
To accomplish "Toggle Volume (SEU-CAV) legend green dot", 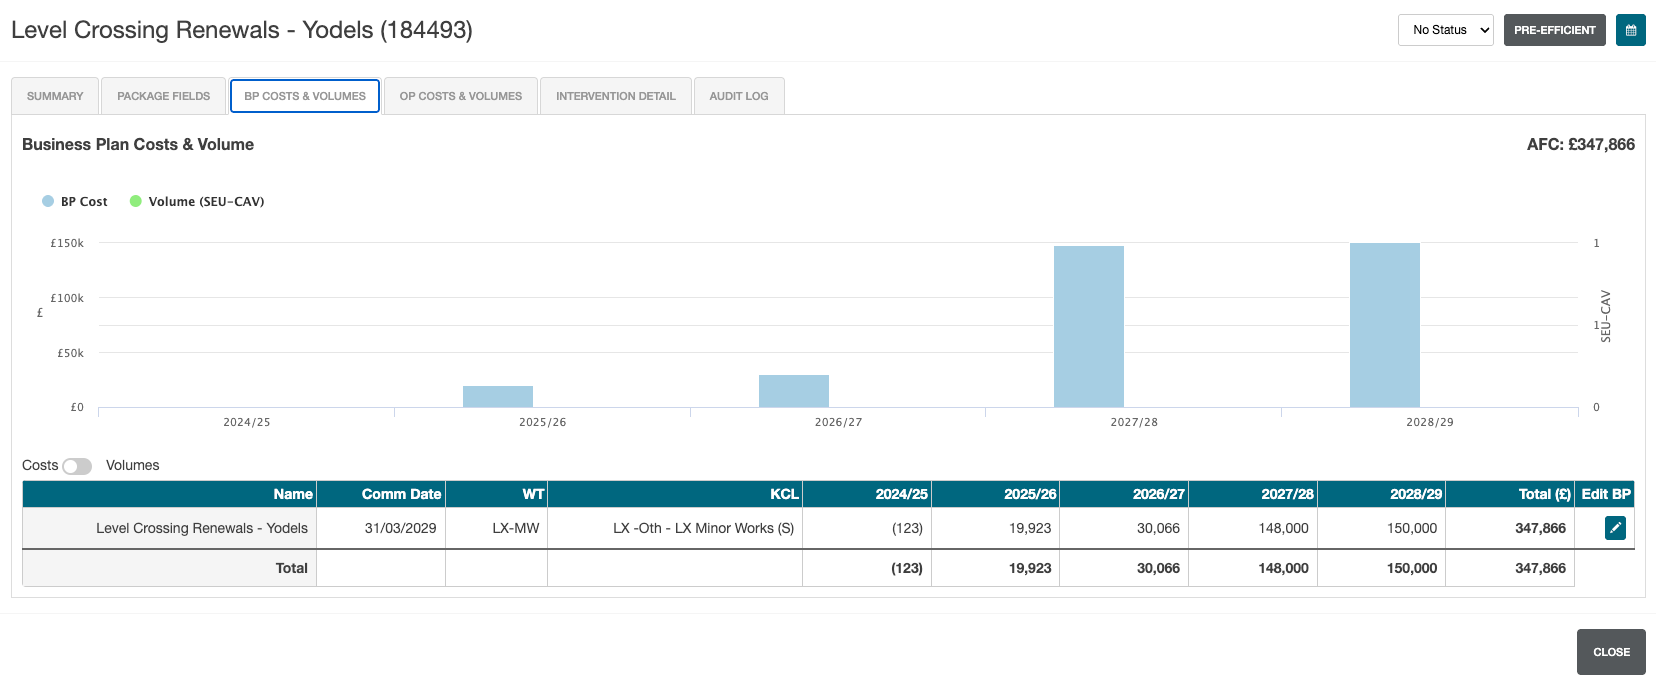I will click(136, 201).
